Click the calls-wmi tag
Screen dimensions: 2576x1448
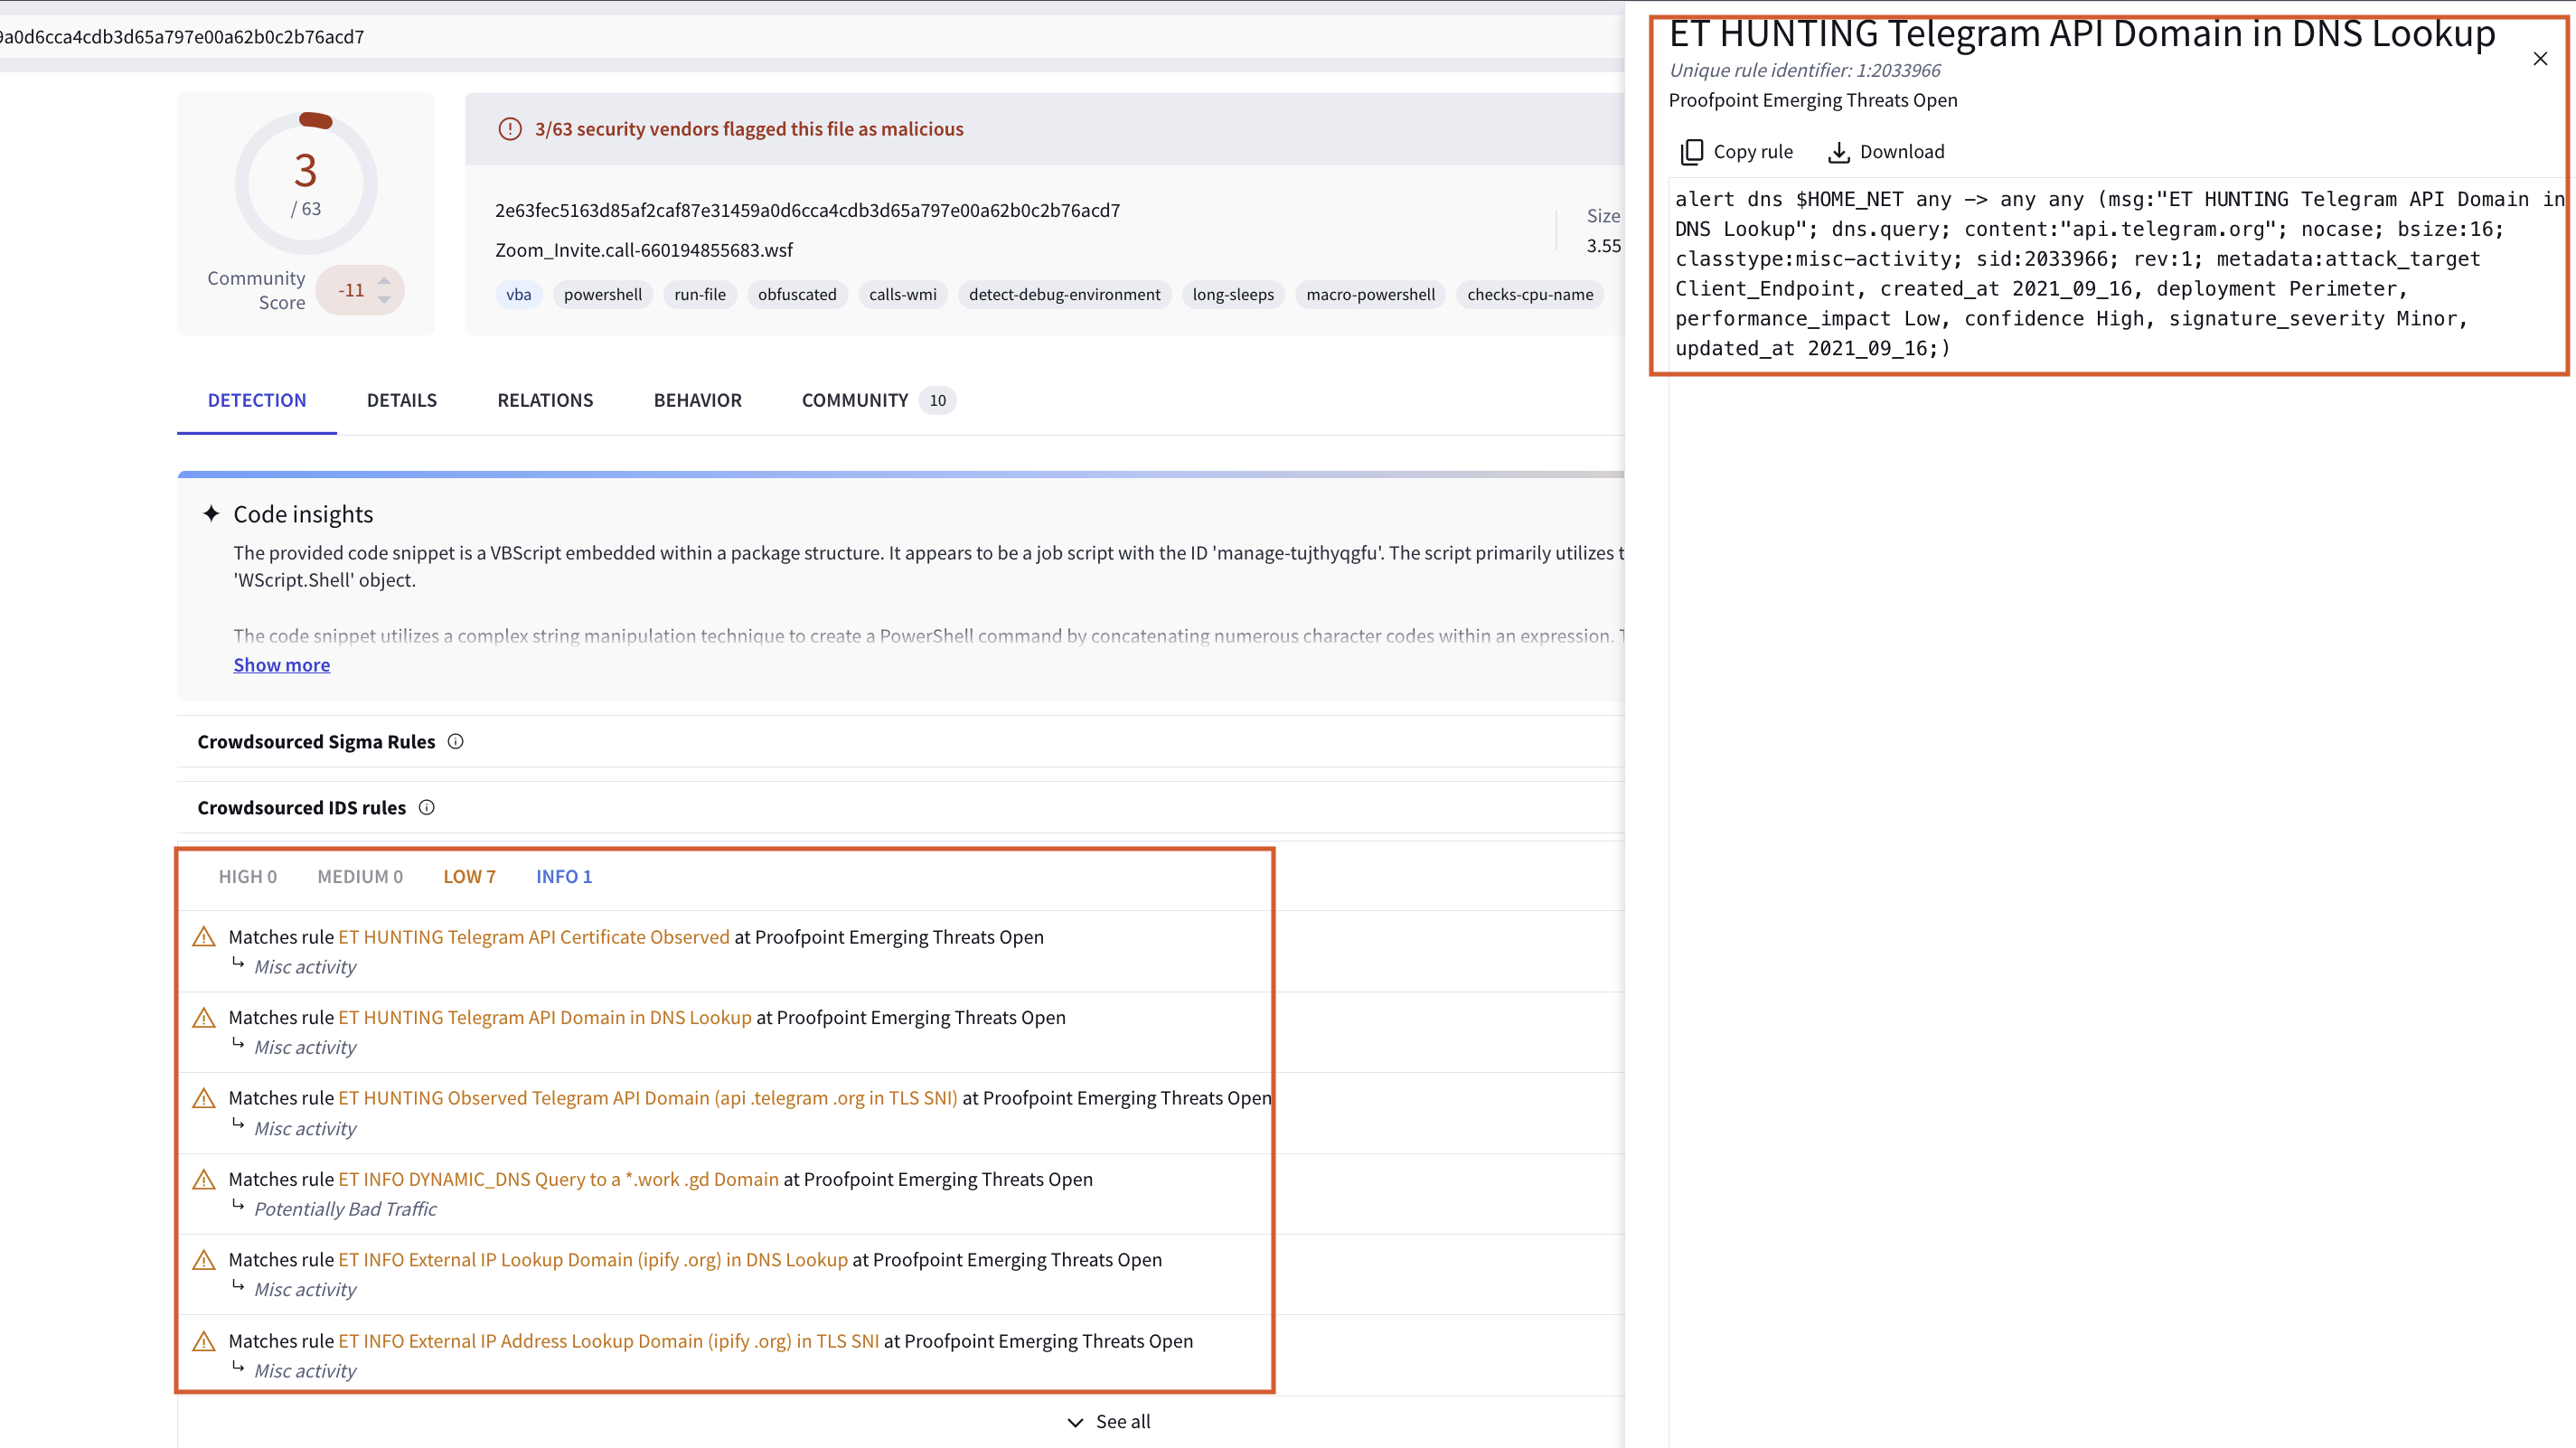903,295
